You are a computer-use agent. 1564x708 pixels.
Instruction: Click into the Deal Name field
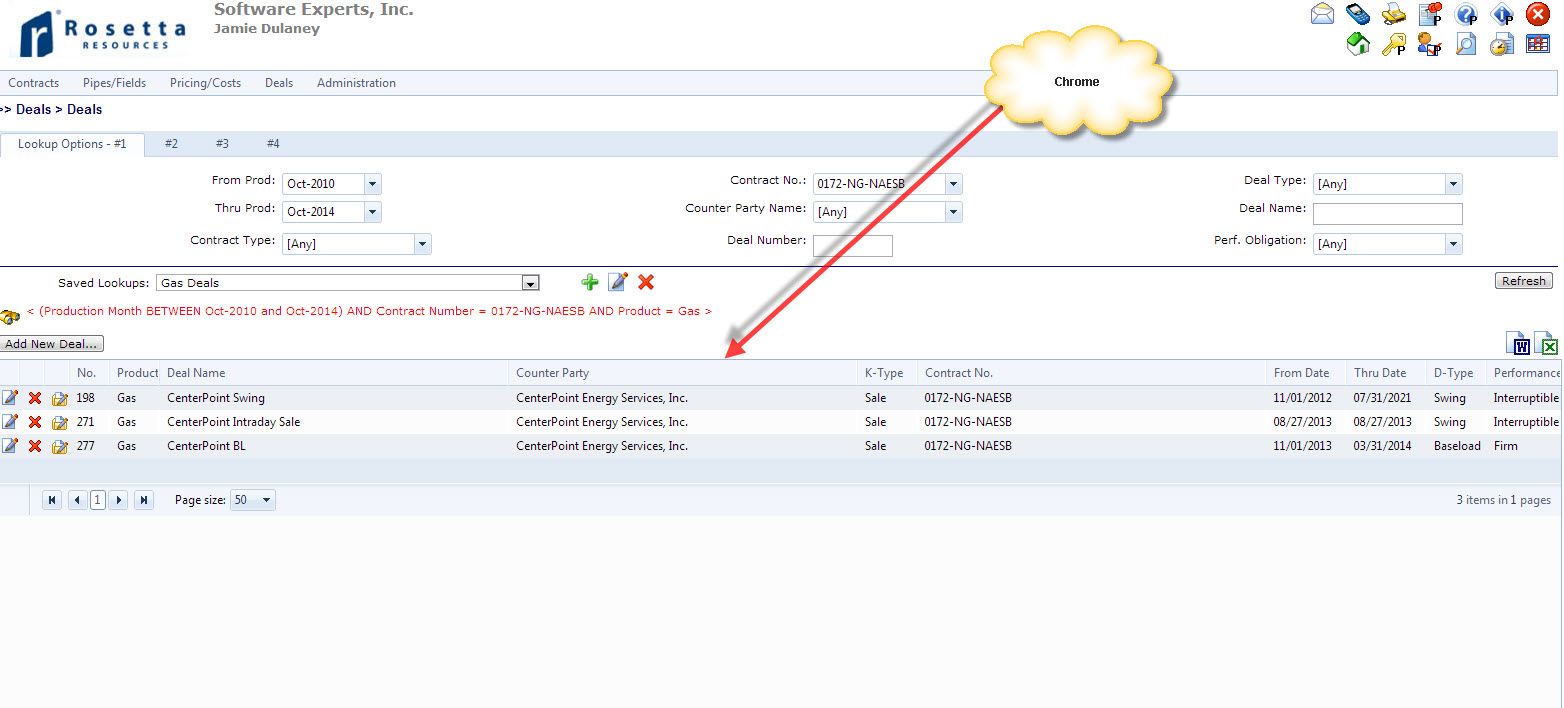tap(1388, 214)
